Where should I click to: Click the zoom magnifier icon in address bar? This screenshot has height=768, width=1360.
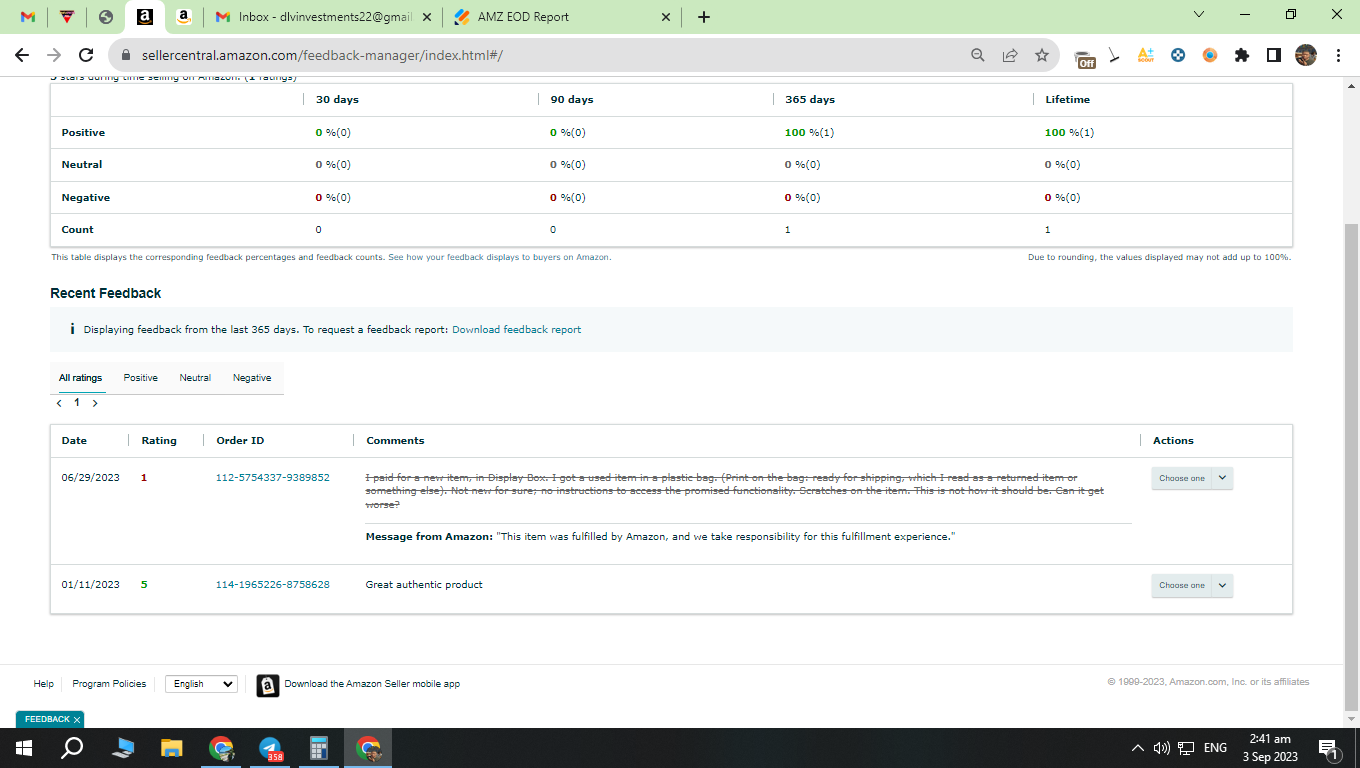pyautogui.click(x=978, y=55)
